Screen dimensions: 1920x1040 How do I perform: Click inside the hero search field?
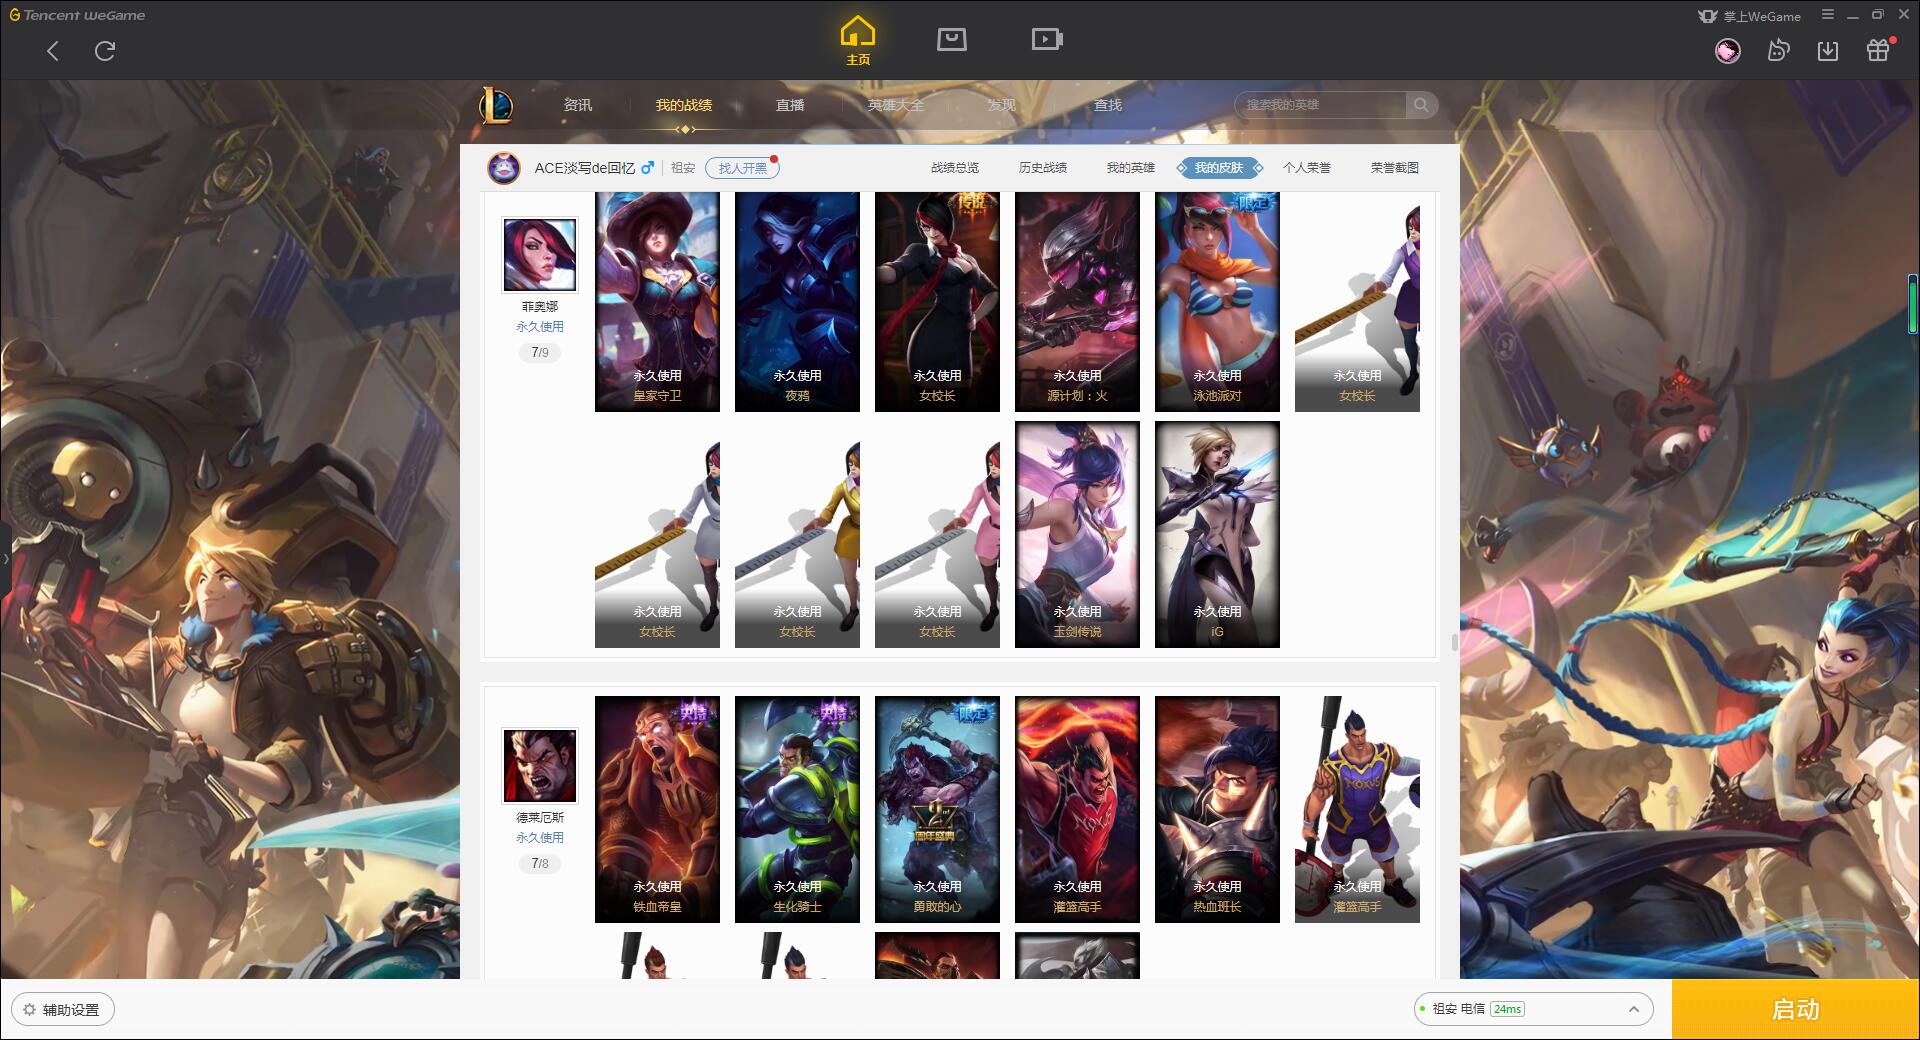tap(1321, 105)
